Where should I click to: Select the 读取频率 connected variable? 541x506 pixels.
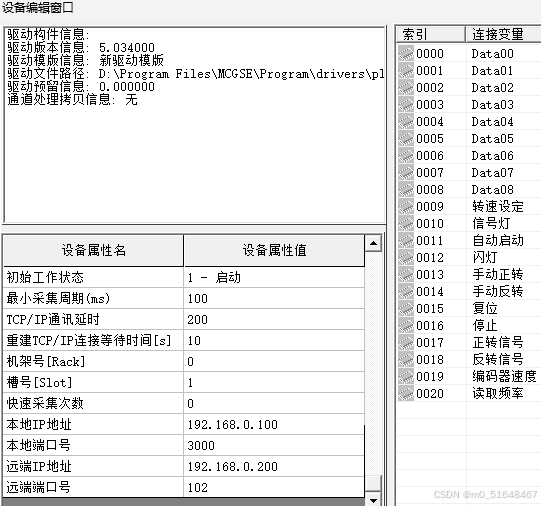(x=498, y=394)
